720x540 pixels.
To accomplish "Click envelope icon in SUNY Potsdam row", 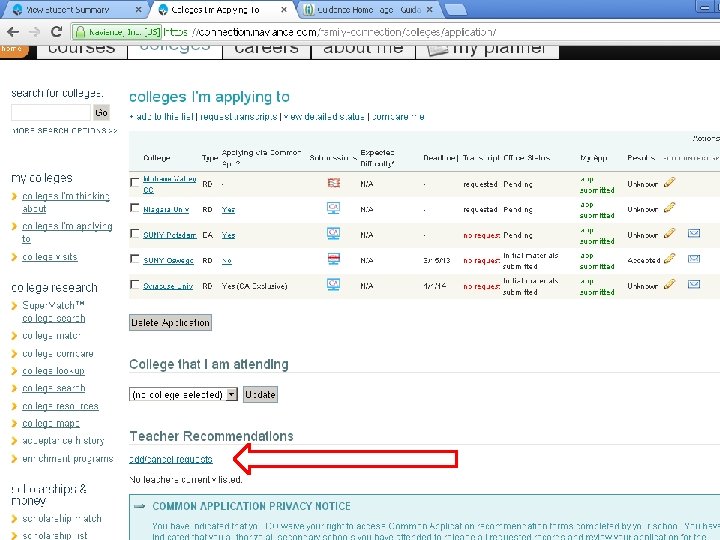I will click(694, 233).
